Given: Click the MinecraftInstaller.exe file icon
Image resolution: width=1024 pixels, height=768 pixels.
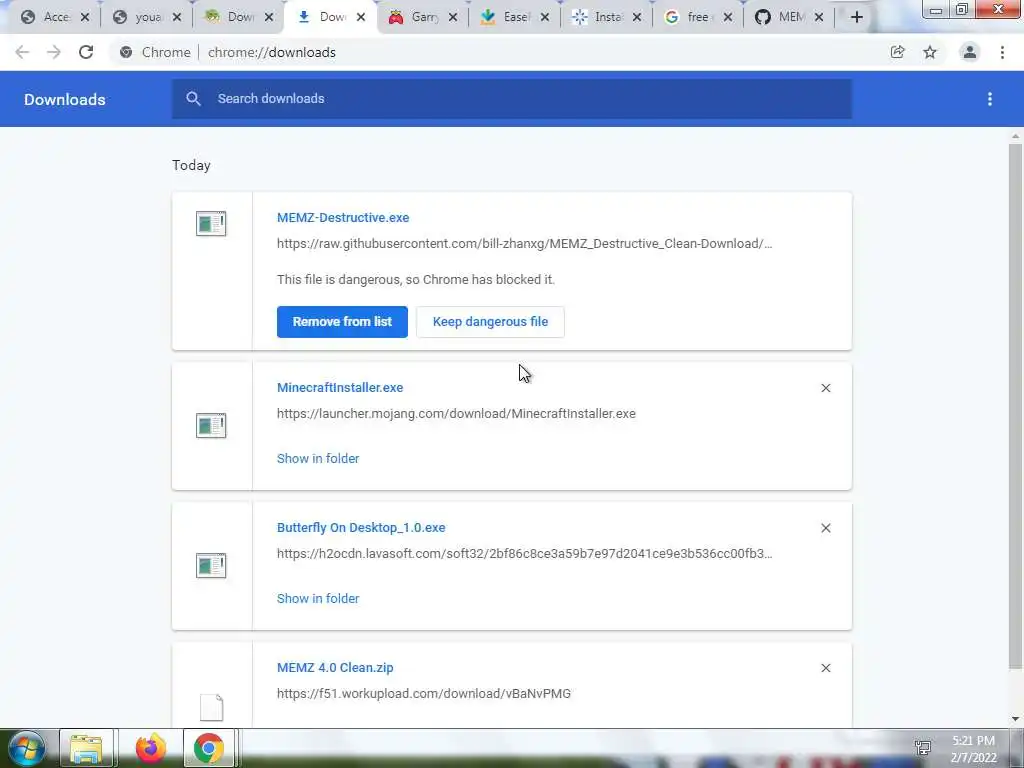Looking at the screenshot, I should click(x=211, y=425).
